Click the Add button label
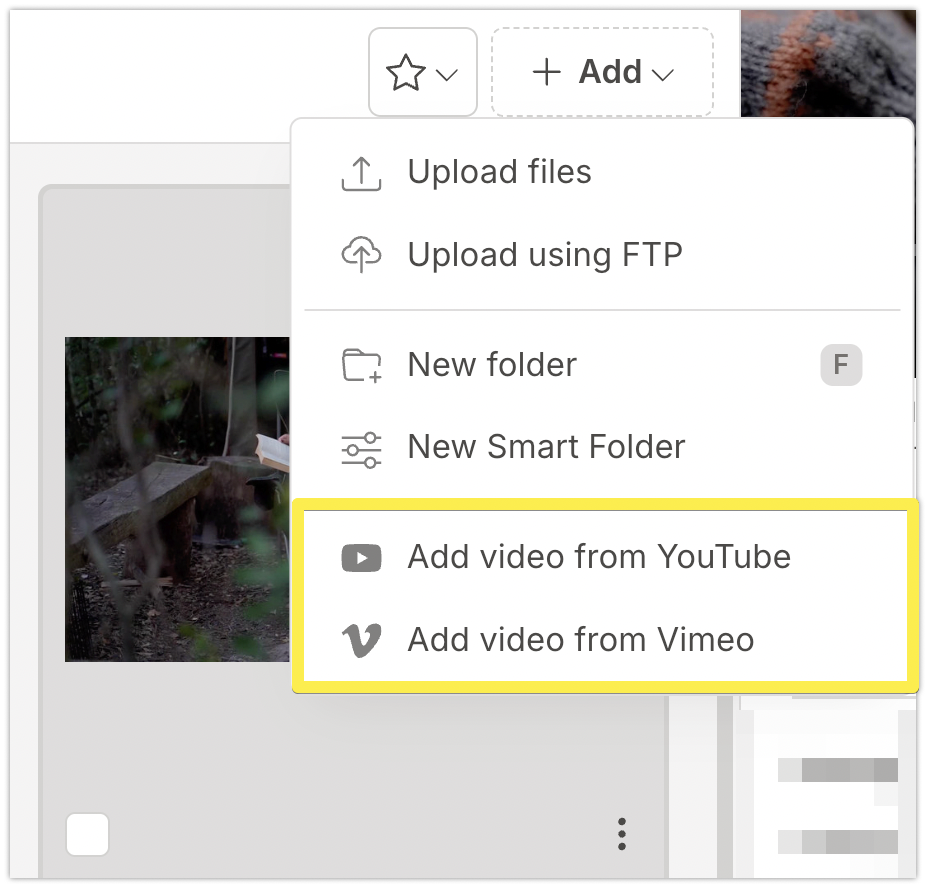 tap(610, 72)
